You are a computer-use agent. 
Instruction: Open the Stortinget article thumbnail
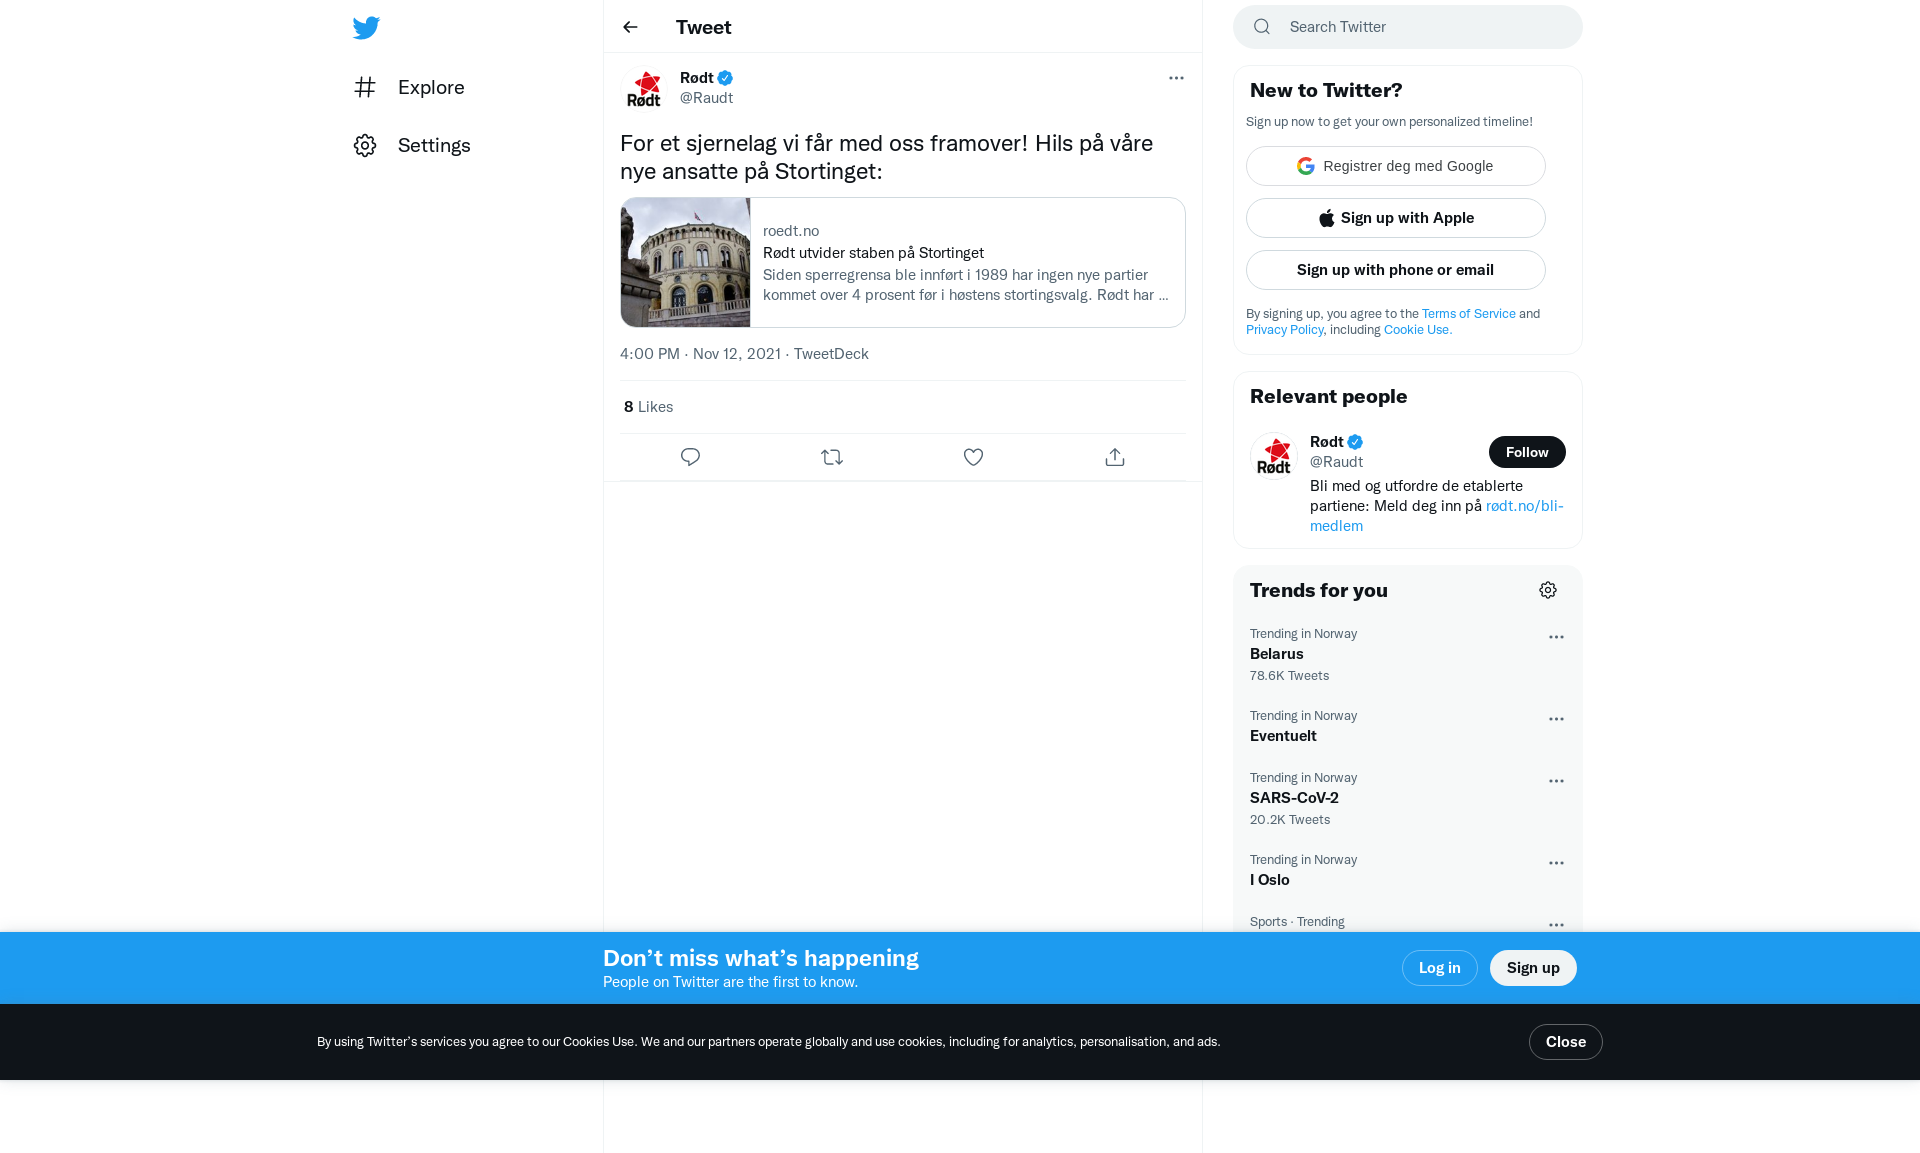pyautogui.click(x=686, y=262)
